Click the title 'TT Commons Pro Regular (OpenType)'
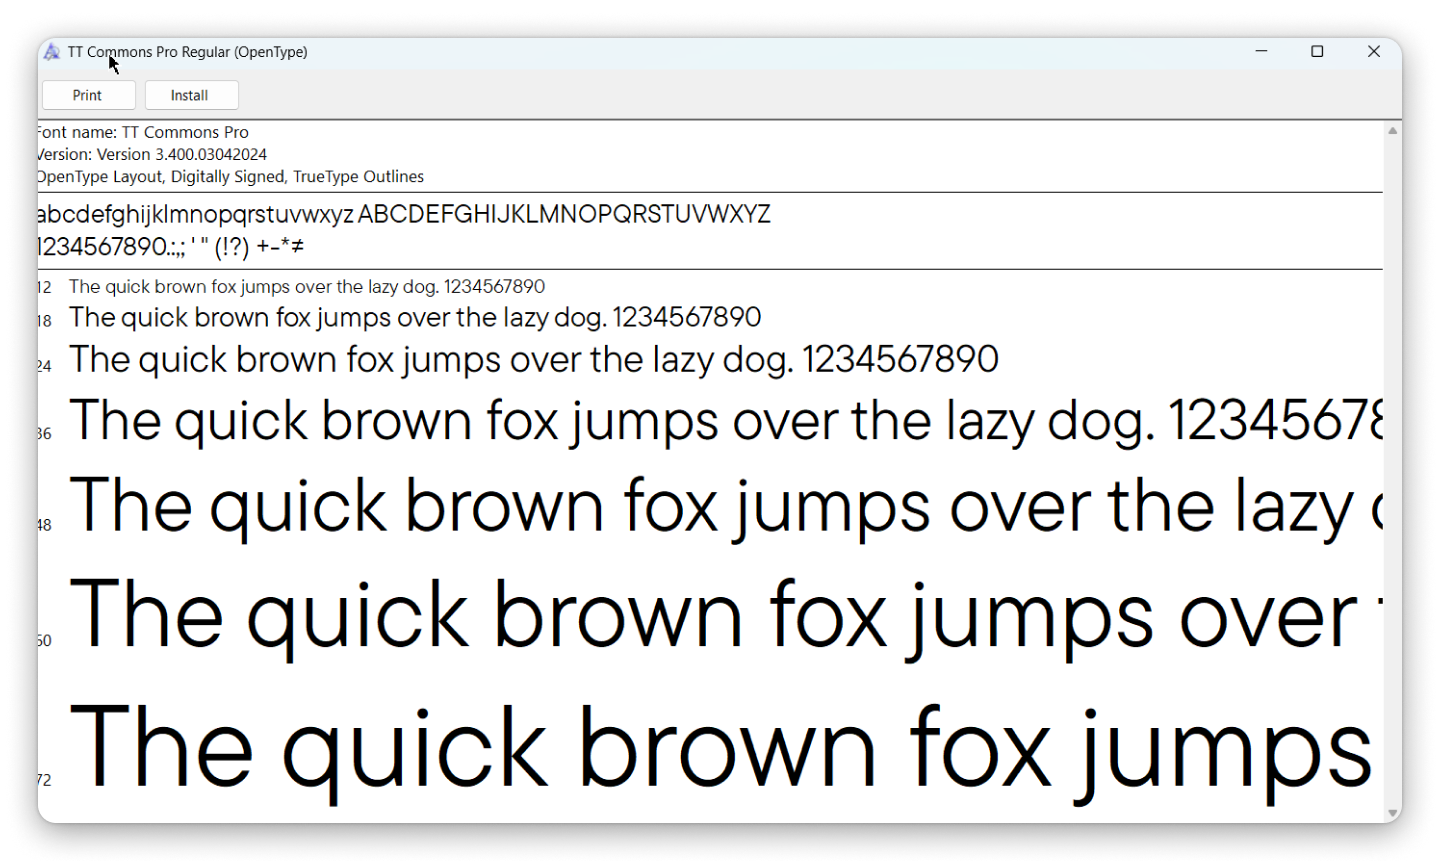The height and width of the screenshot is (861, 1440). pyautogui.click(x=188, y=52)
